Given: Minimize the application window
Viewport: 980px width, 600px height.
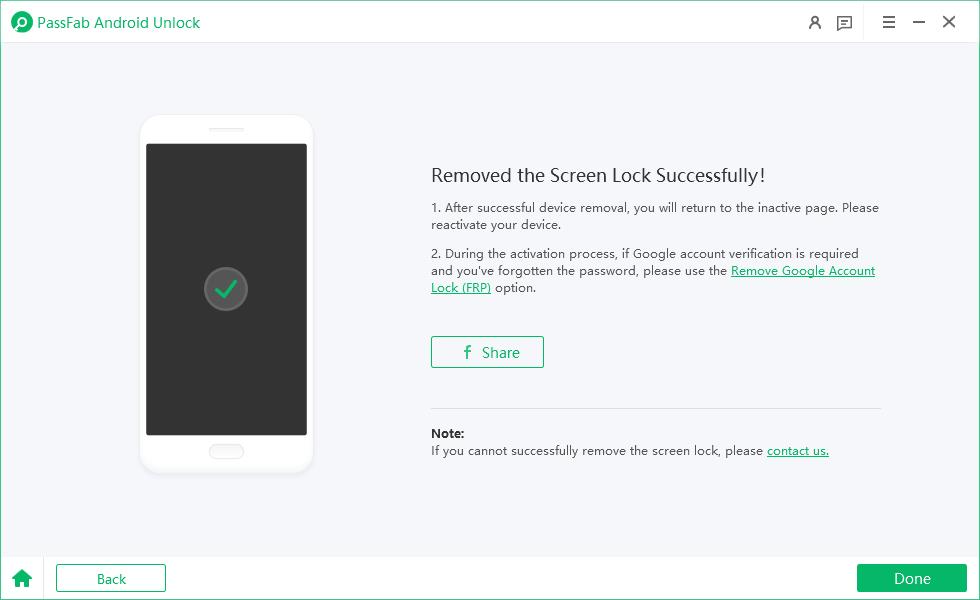Looking at the screenshot, I should click(x=918, y=21).
